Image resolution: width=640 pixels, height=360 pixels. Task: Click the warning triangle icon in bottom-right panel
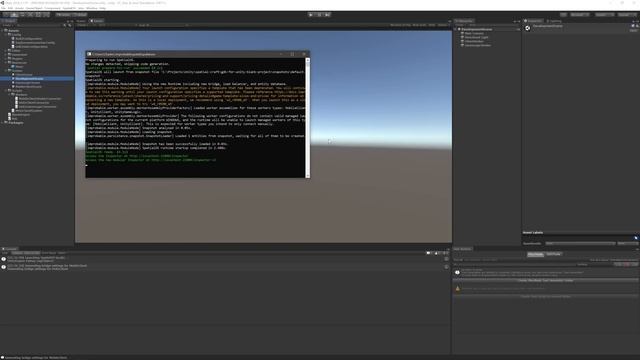tap(458, 289)
